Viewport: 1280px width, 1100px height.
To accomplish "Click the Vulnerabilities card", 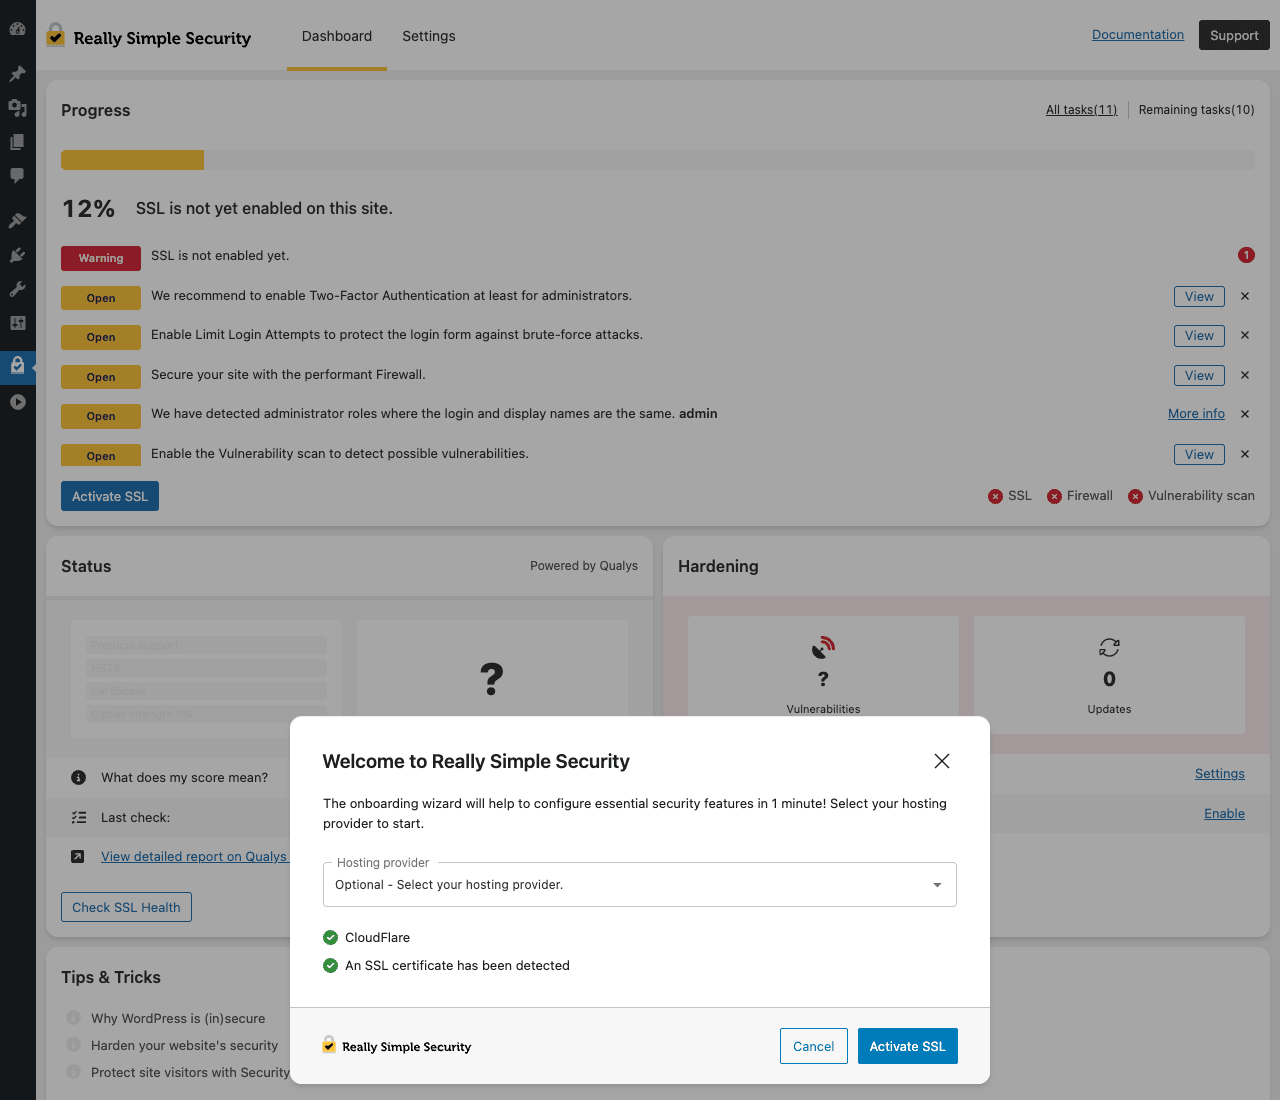I will [823, 666].
